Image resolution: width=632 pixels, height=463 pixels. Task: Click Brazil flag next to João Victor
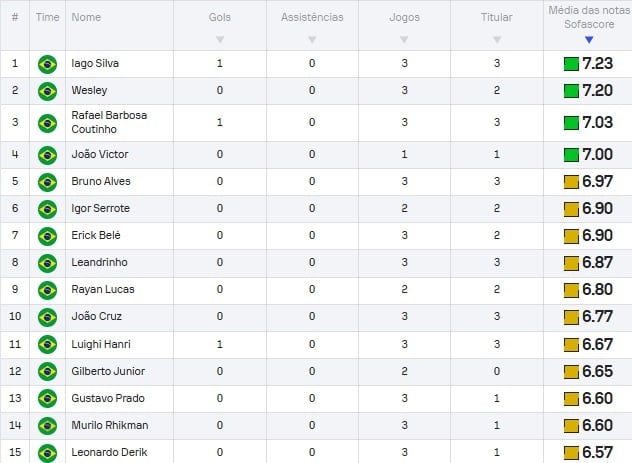46,155
